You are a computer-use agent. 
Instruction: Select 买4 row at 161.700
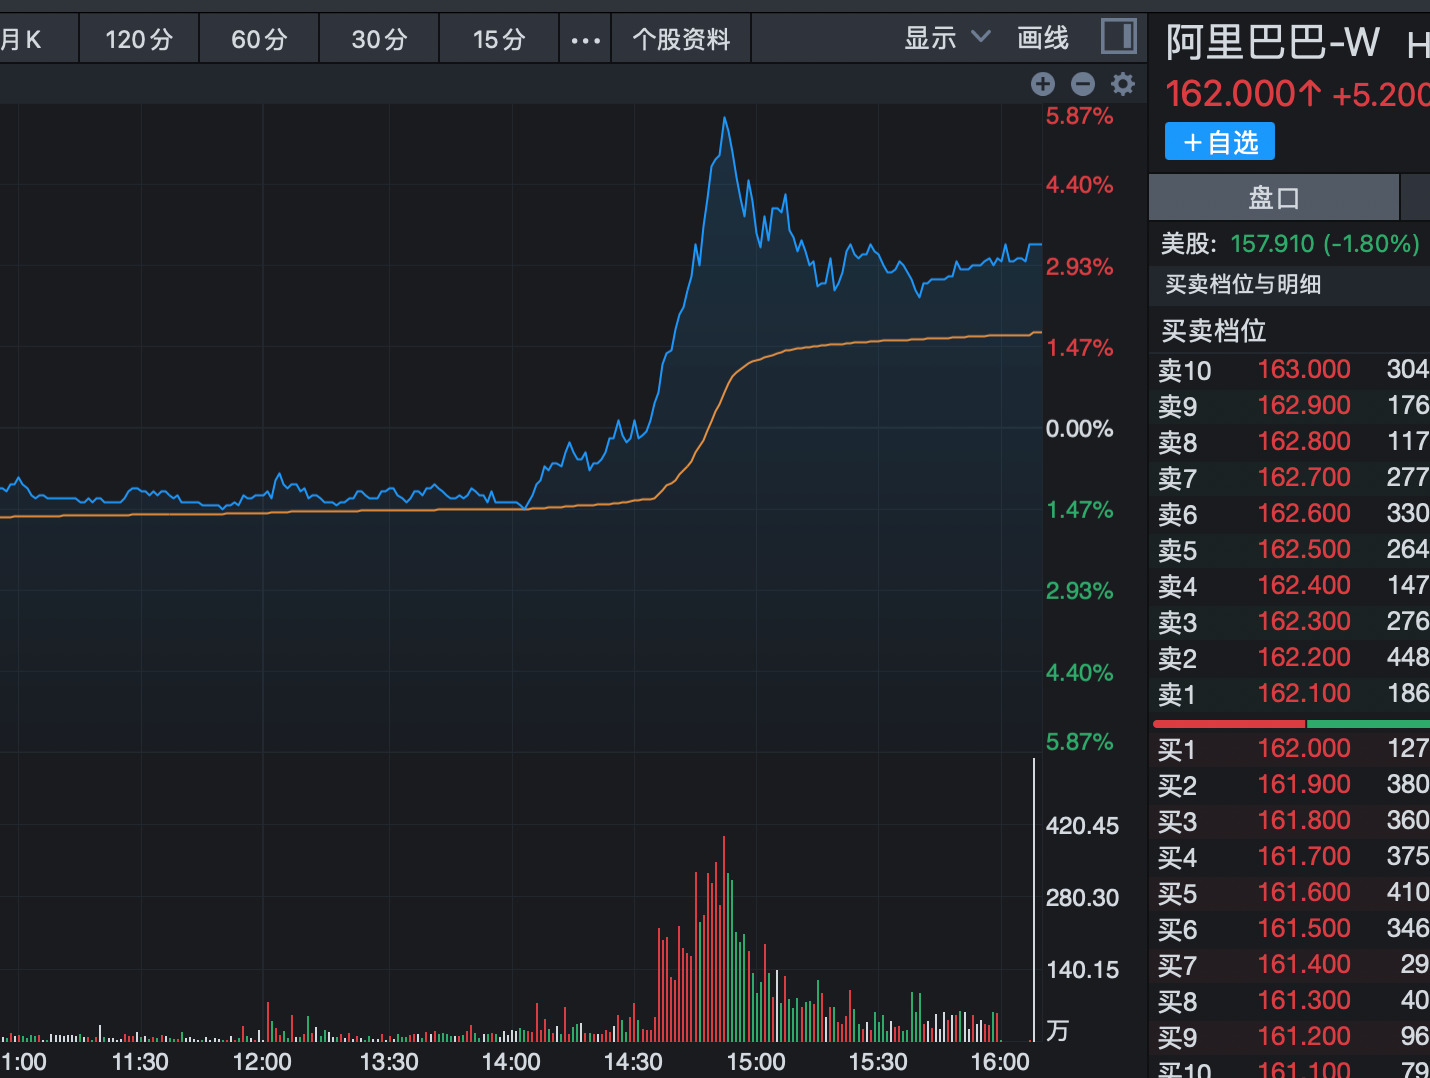point(1292,857)
